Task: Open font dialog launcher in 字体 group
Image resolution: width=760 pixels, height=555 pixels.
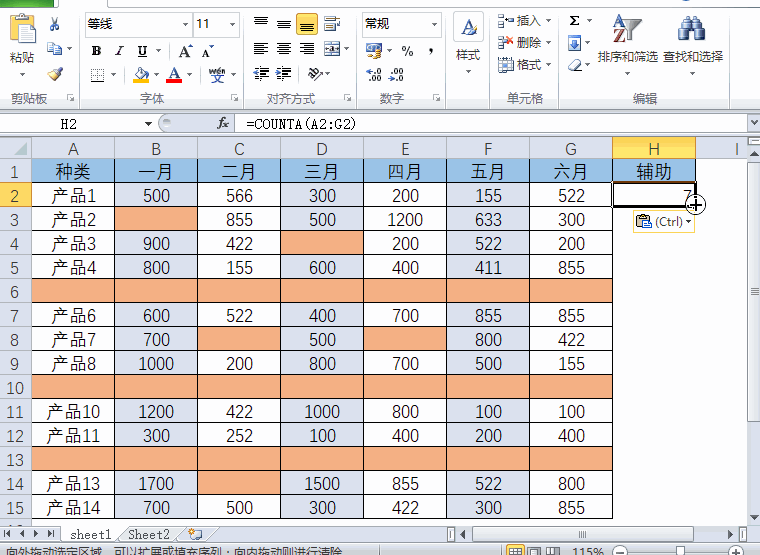Action: [x=235, y=98]
